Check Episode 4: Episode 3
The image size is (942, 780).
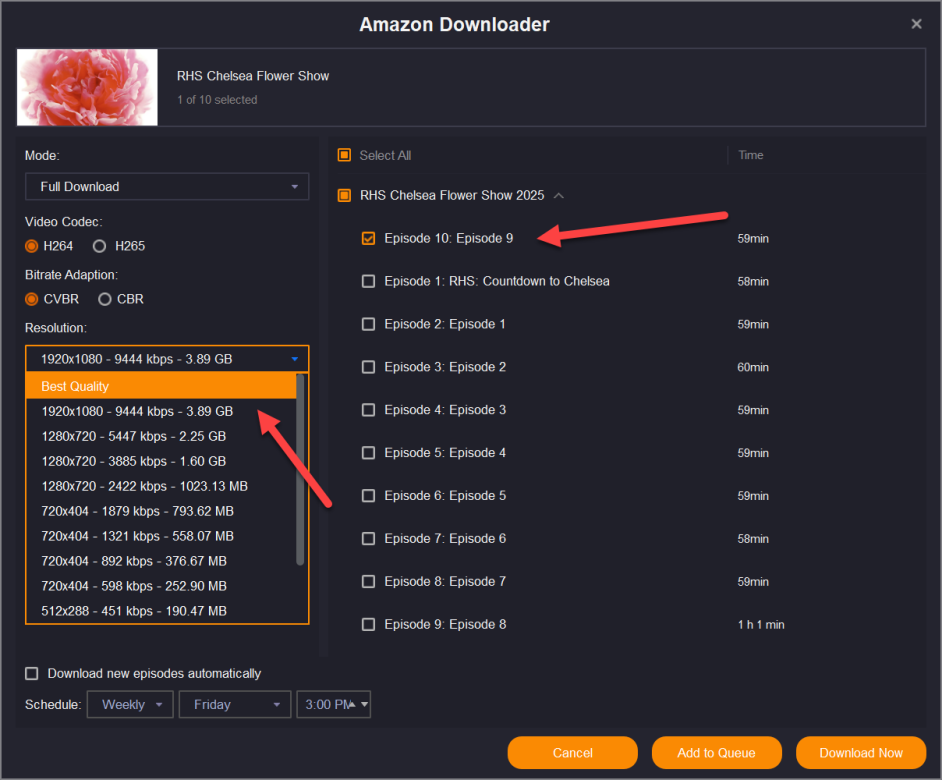[368, 410]
